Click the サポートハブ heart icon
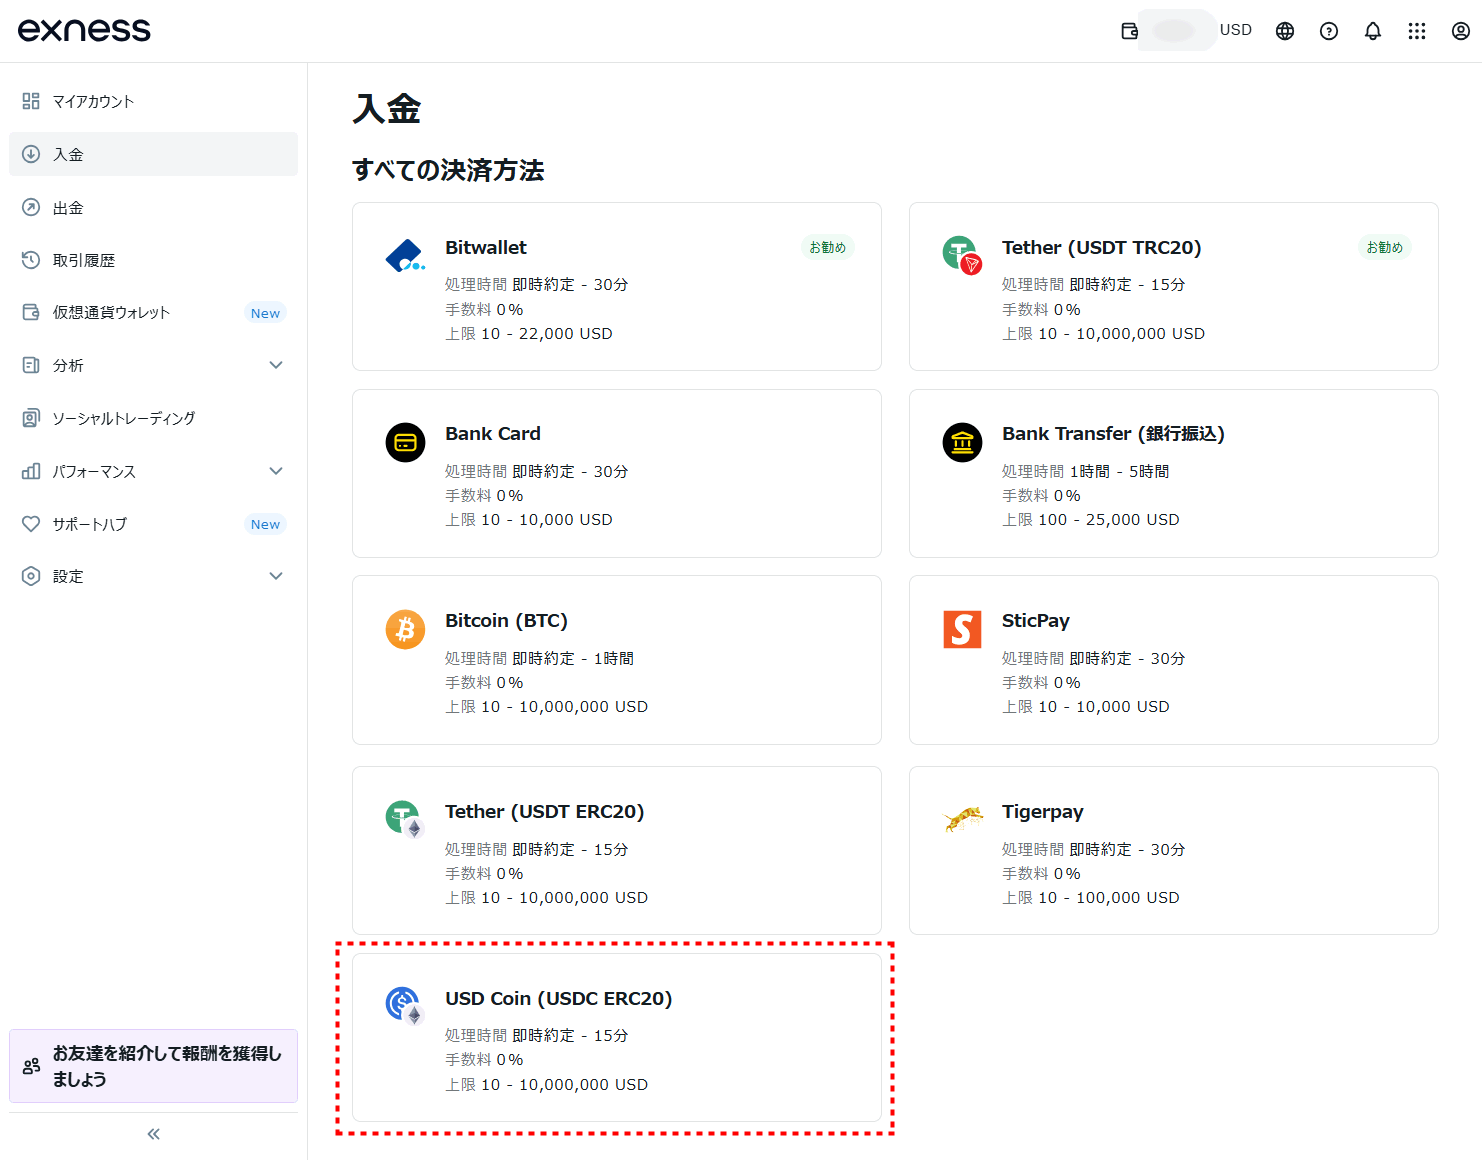1482x1161 pixels. 31,524
